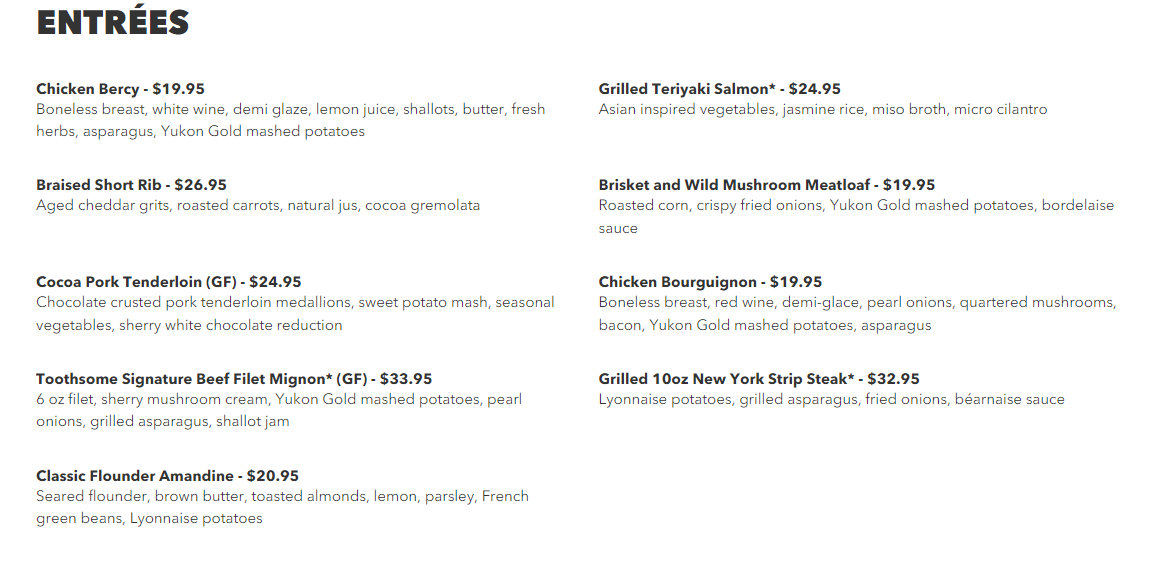Select Brisket and Wild Mushroom Meatloaf title
This screenshot has width=1174, height=565.
(x=767, y=185)
